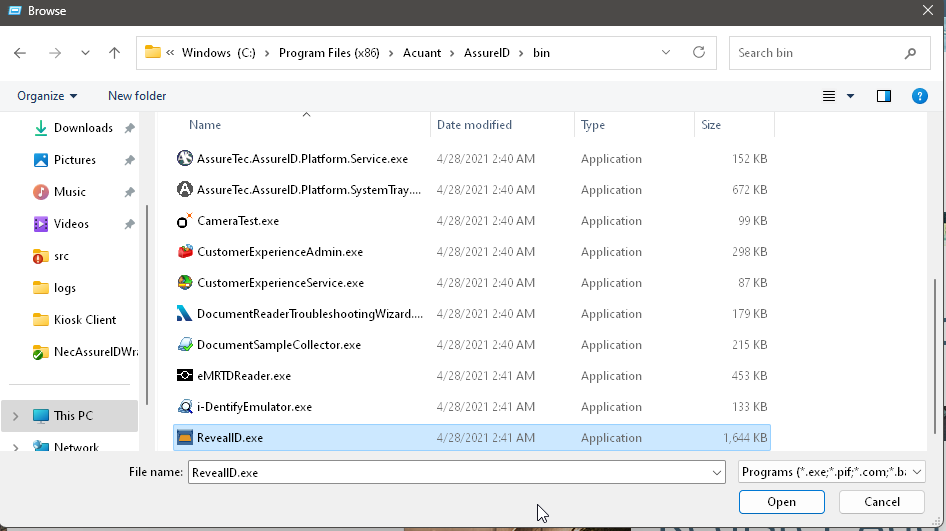Go up one folder level arrow
The width and height of the screenshot is (946, 531).
pos(114,53)
